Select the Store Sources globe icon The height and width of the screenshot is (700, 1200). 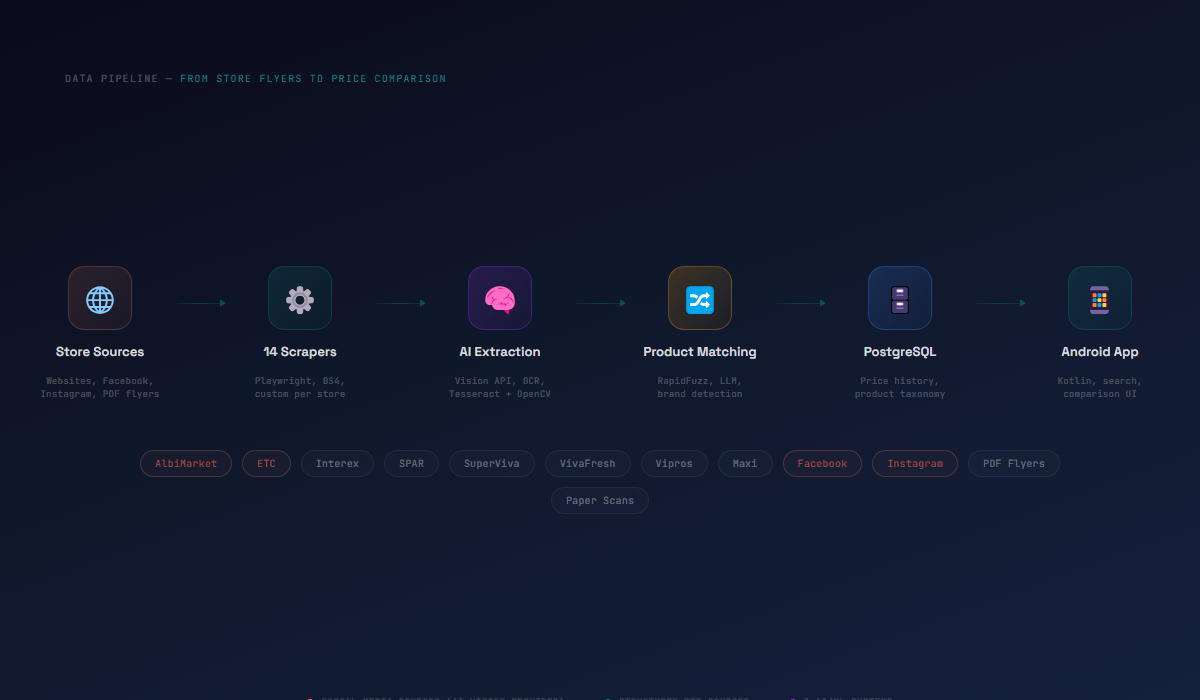pyautogui.click(x=100, y=298)
